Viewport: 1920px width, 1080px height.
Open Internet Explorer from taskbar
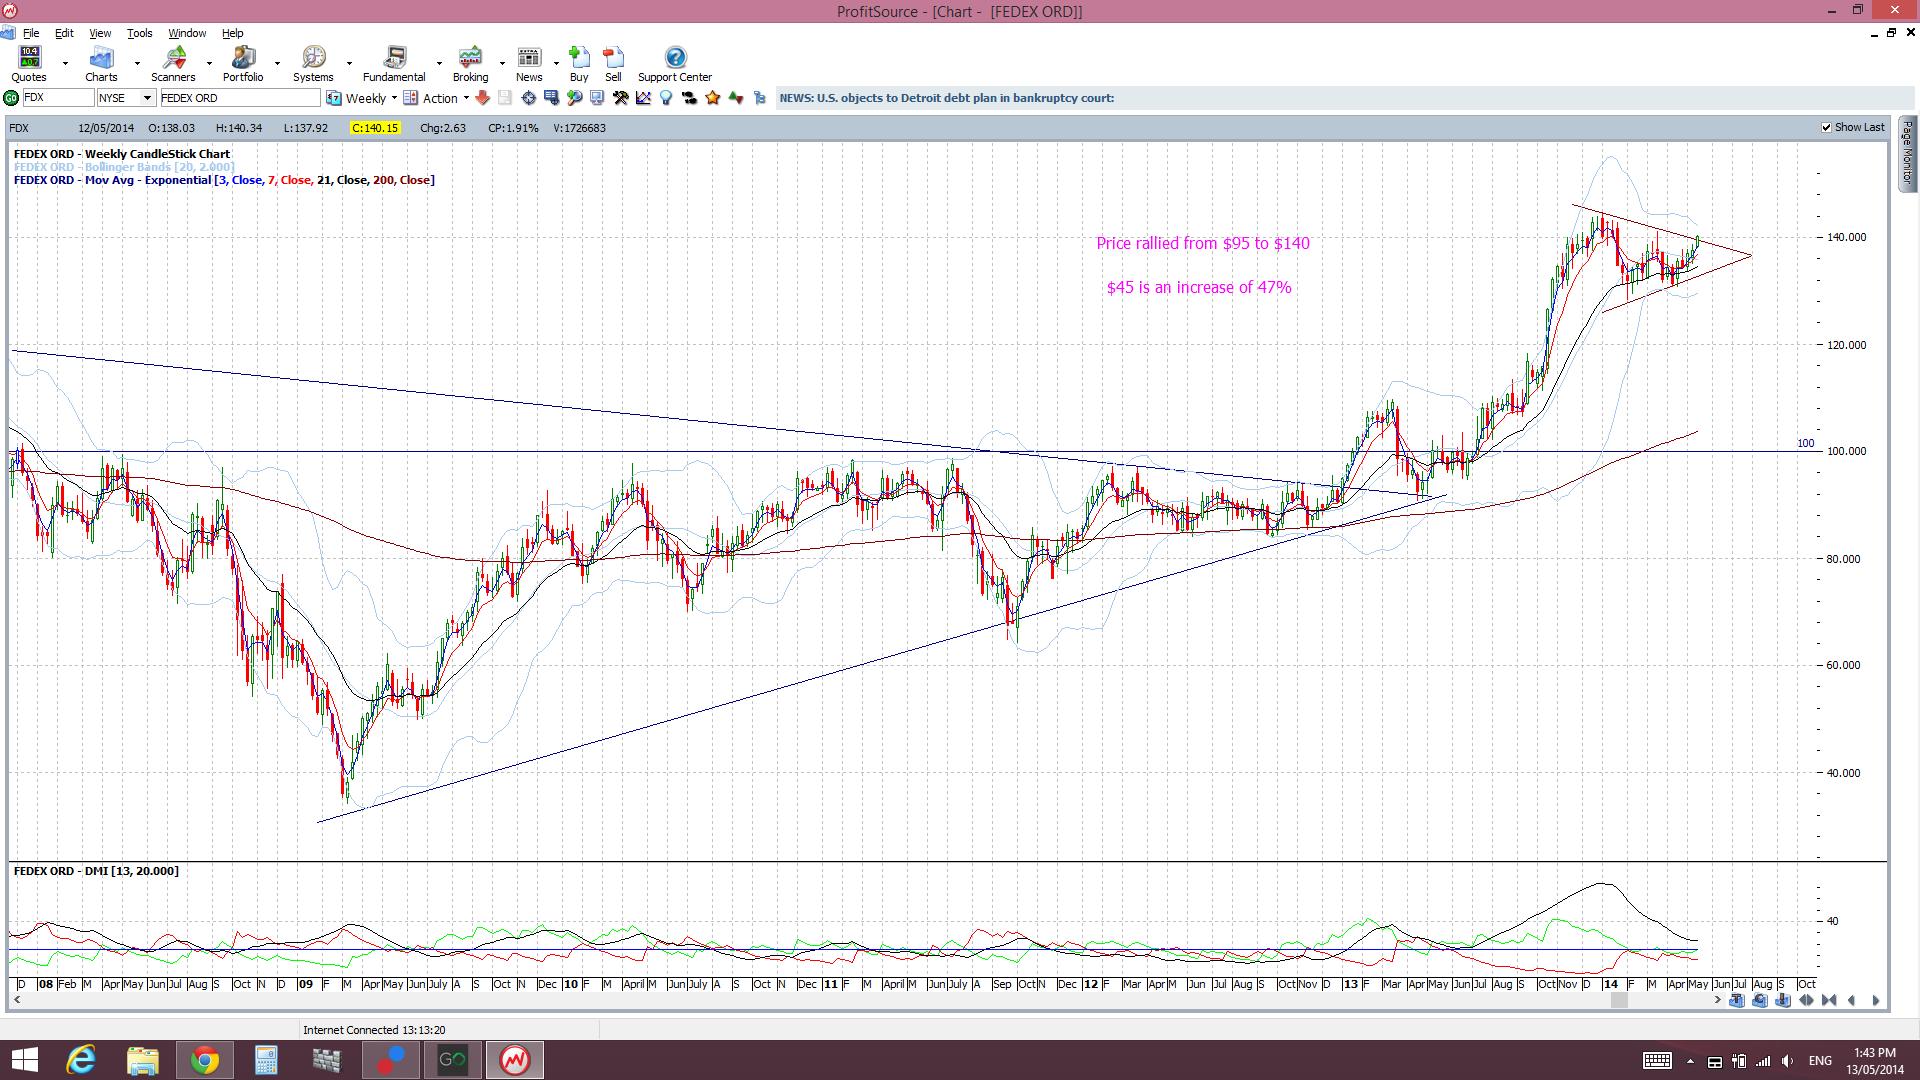point(81,1060)
